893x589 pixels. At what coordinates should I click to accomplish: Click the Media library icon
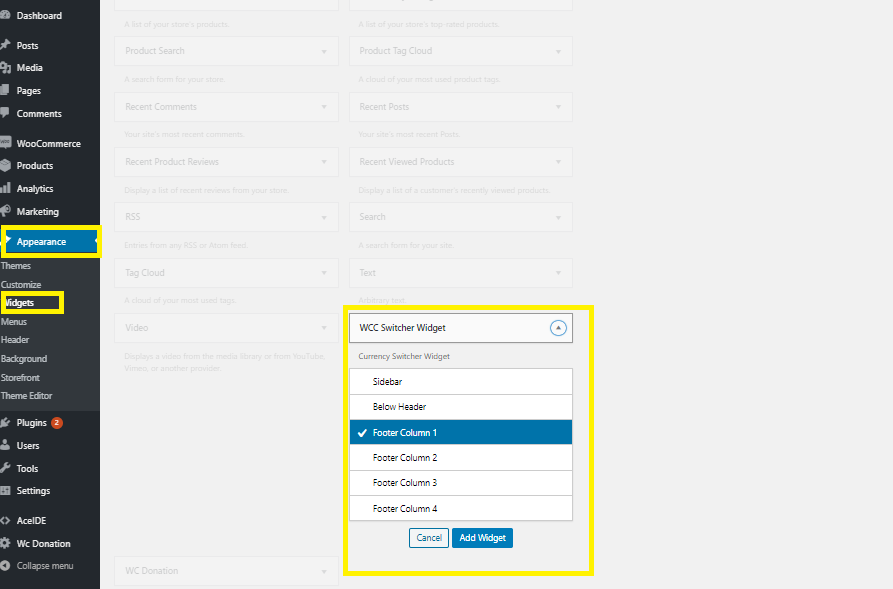click(12, 67)
